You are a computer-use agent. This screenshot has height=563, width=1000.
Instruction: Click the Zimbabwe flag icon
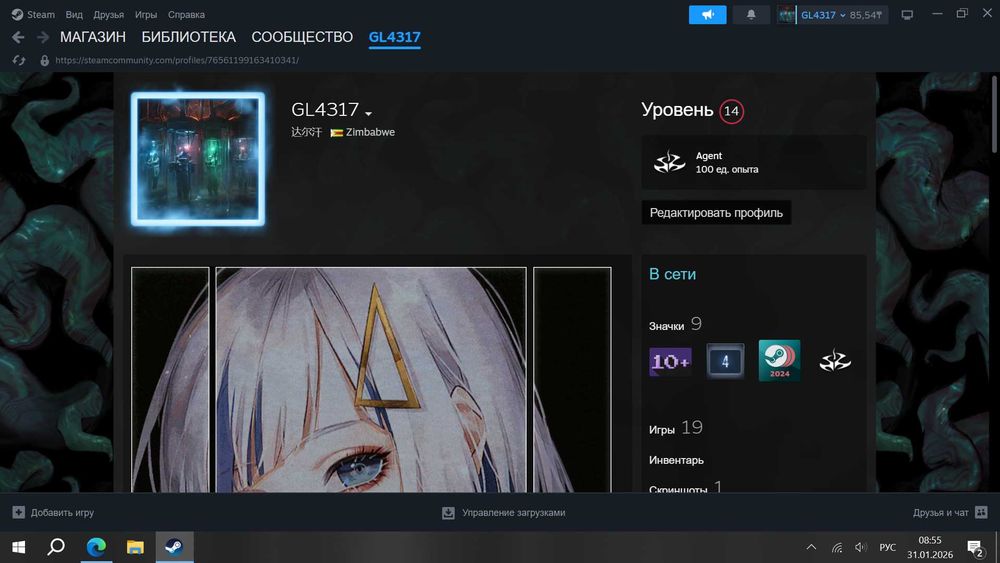coord(336,133)
